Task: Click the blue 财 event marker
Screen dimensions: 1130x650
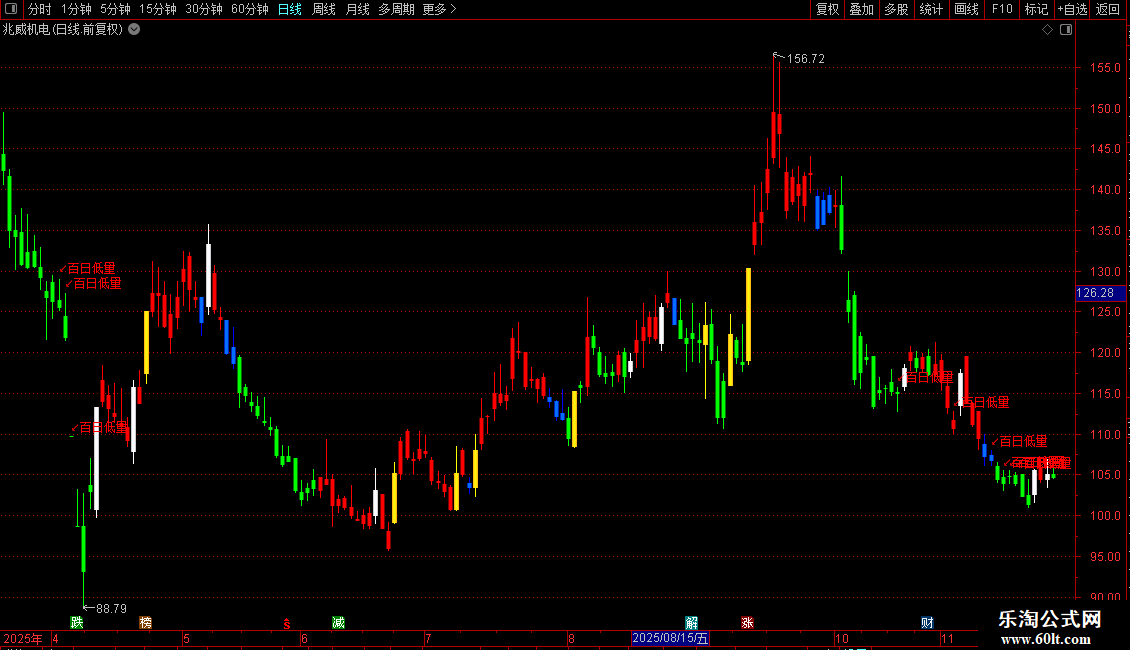Action: pyautogui.click(x=927, y=623)
